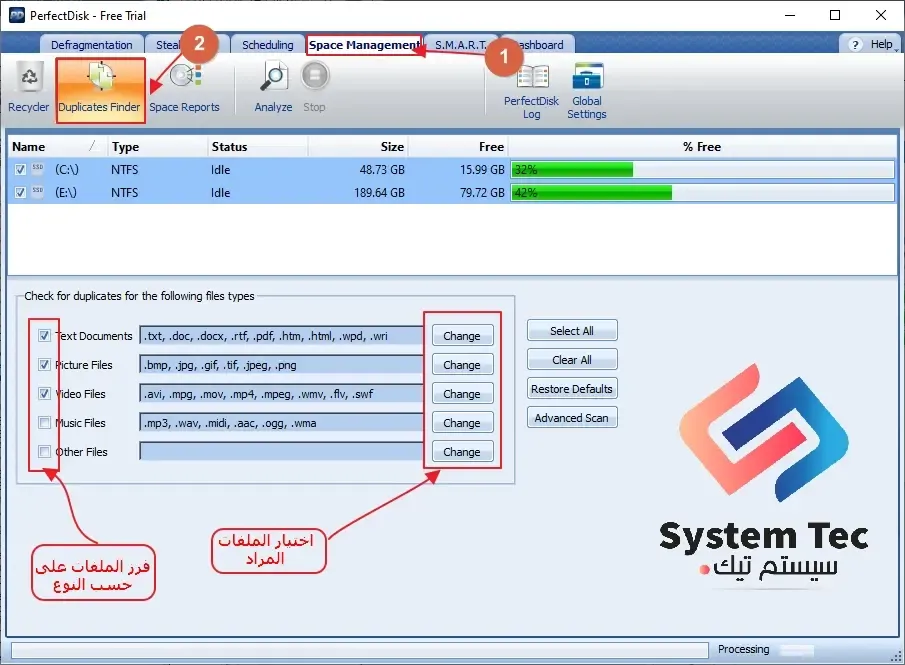Image resolution: width=905 pixels, height=665 pixels.
Task: Sort by the Free column header
Action: pyautogui.click(x=458, y=147)
